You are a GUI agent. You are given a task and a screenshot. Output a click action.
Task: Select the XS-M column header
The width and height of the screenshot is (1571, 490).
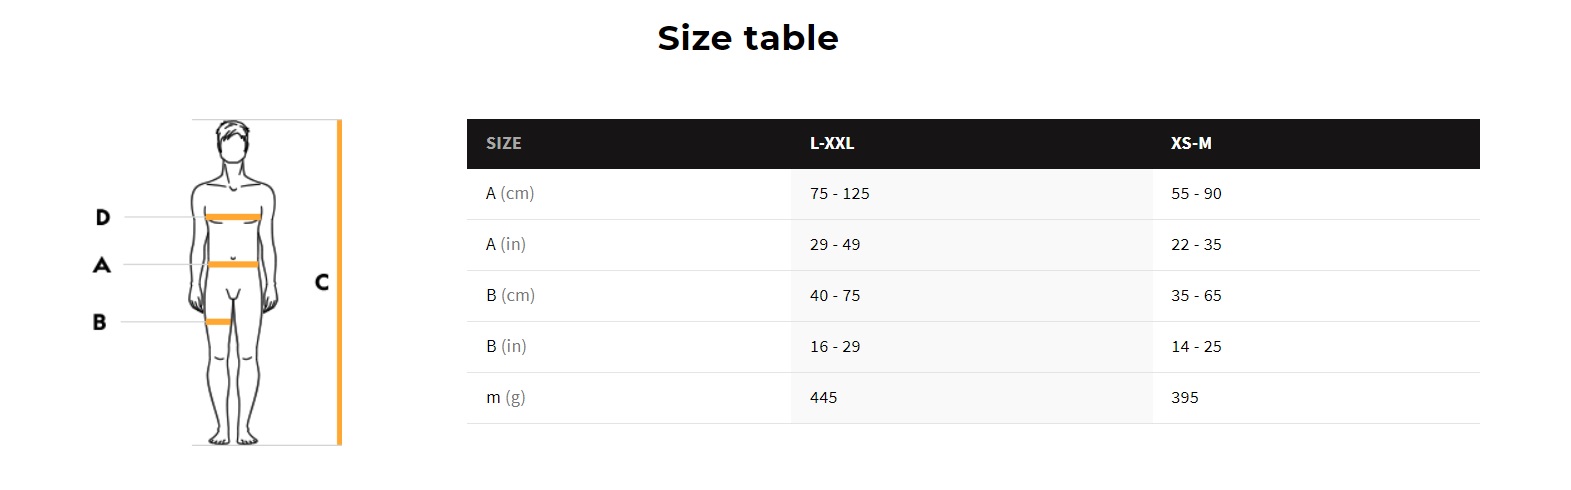point(1191,144)
